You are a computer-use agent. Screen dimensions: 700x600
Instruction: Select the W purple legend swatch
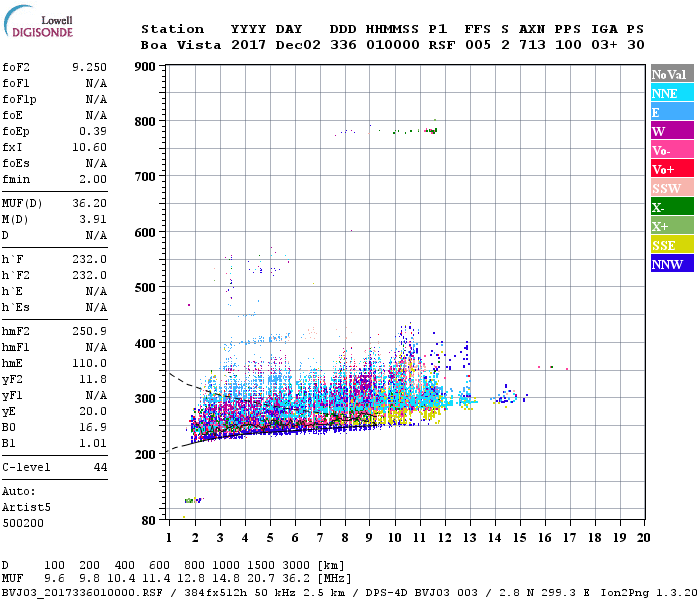(x=671, y=131)
